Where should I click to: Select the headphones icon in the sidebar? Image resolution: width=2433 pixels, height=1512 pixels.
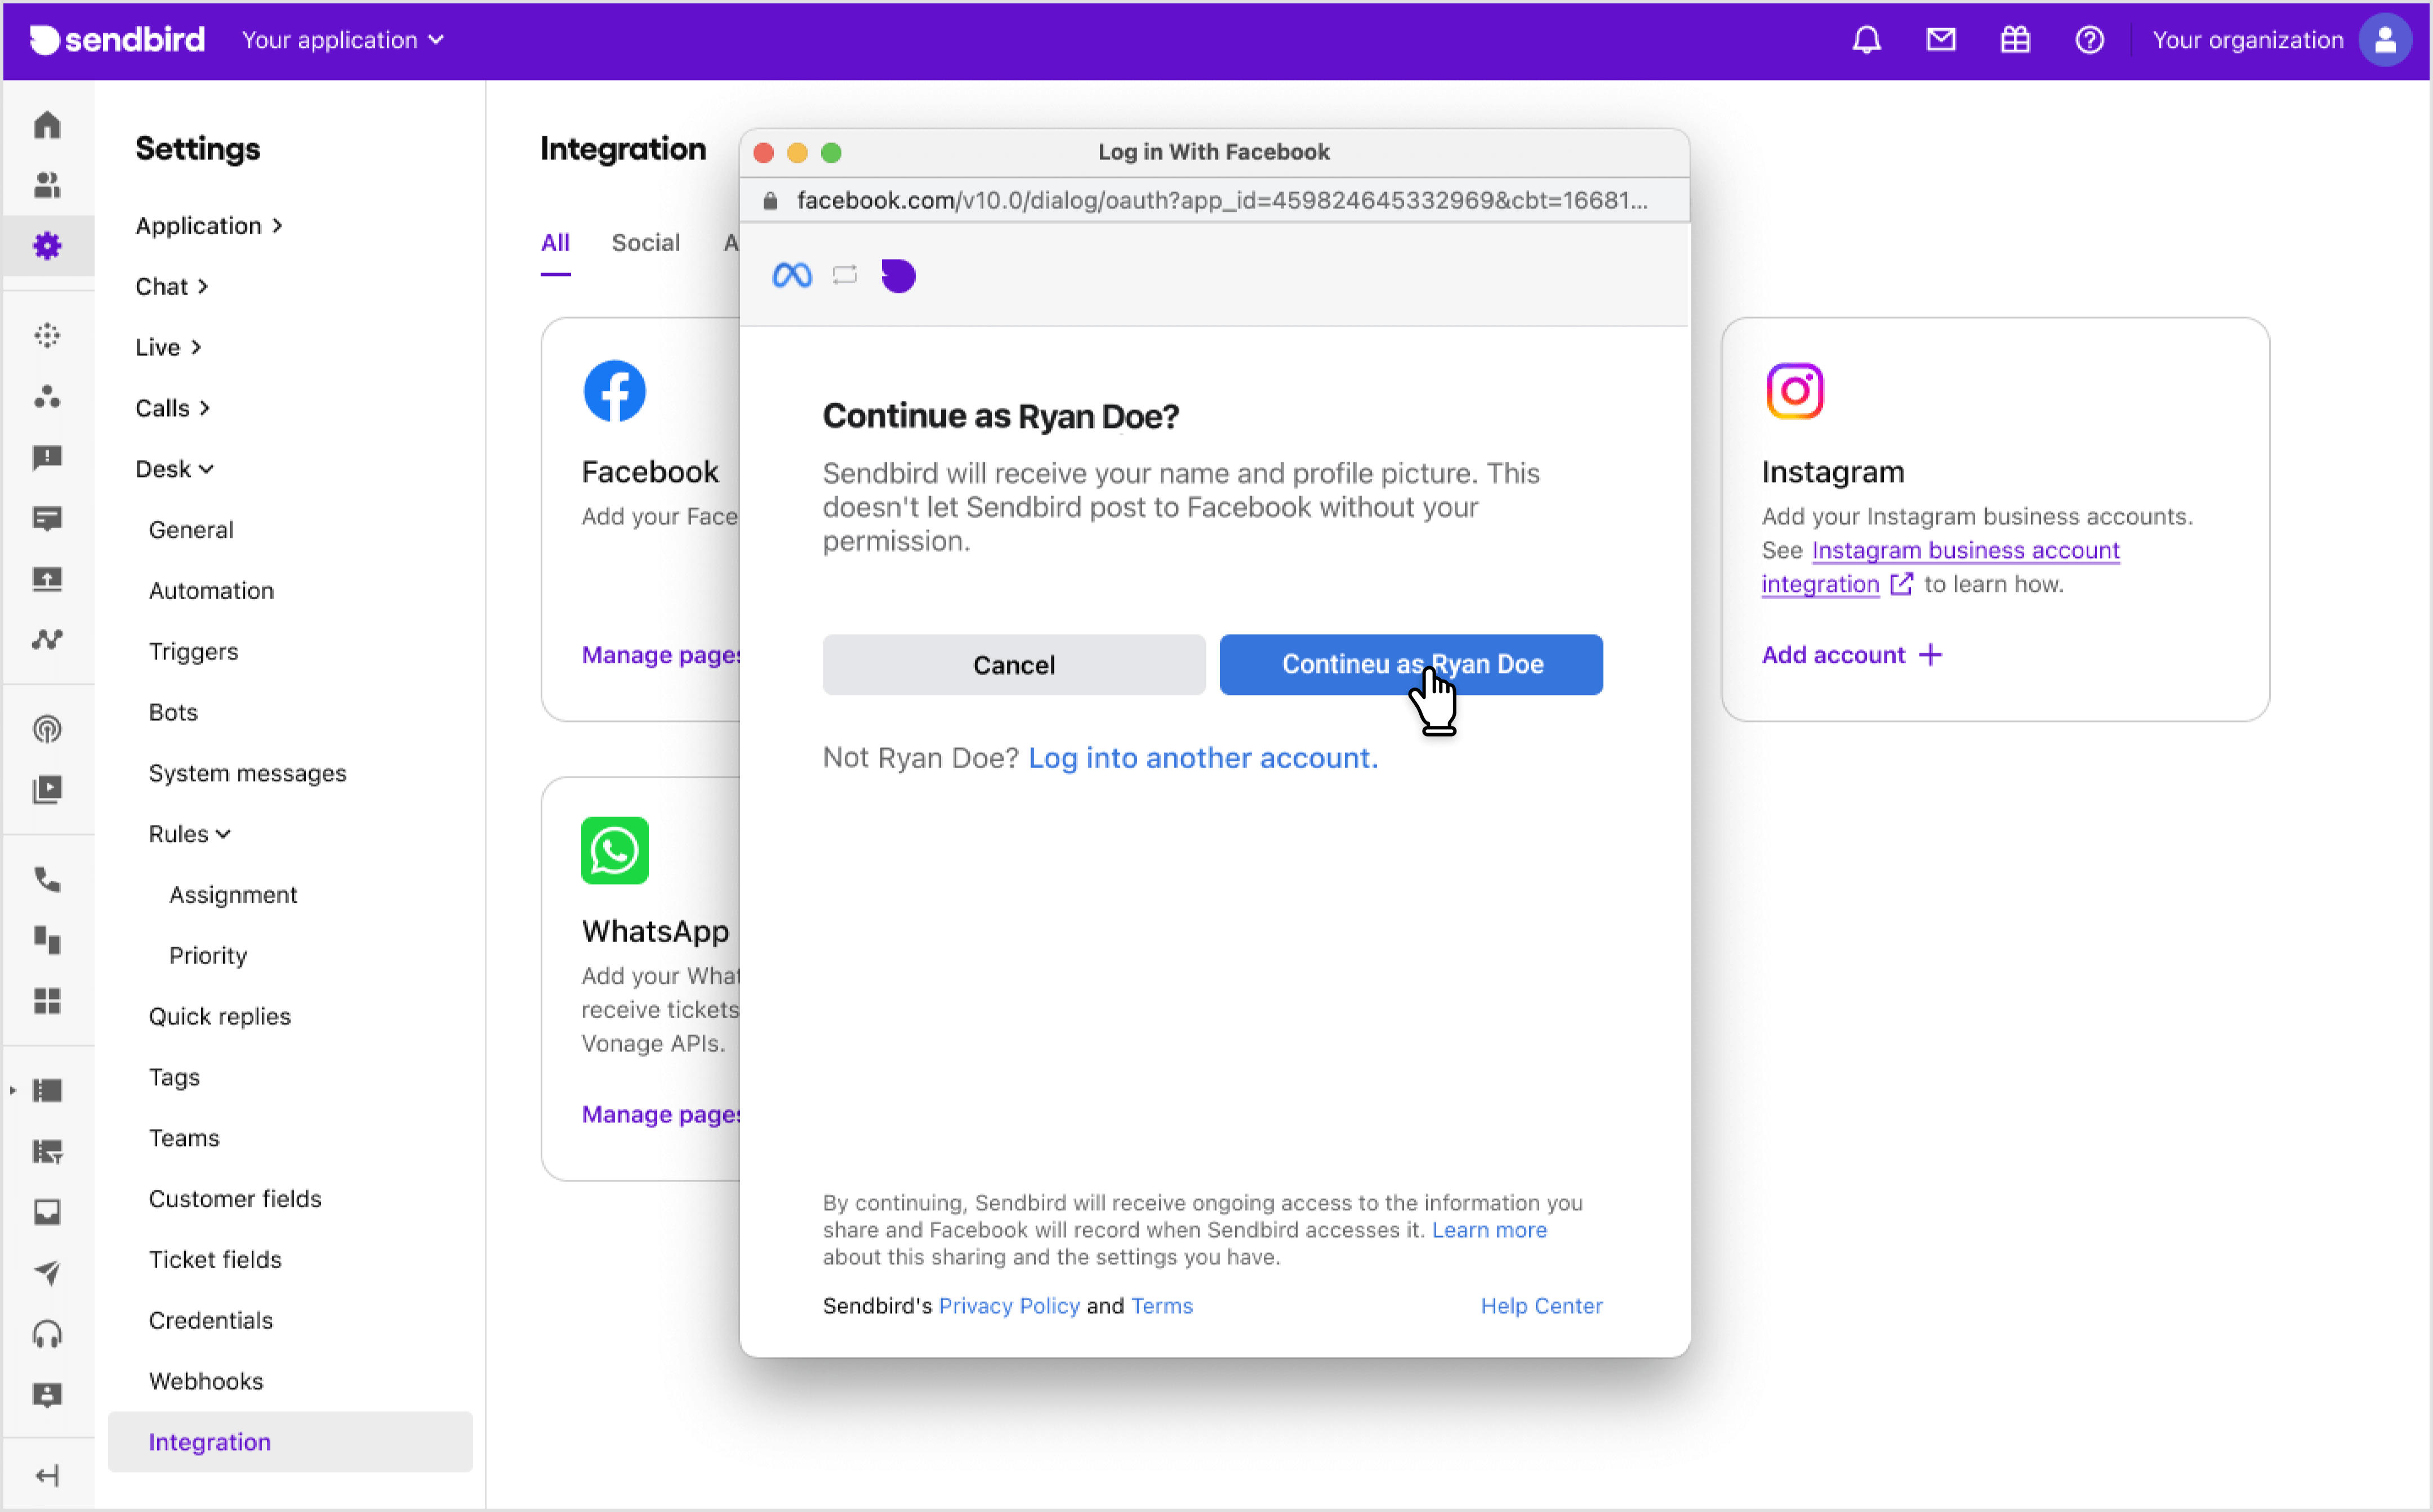coord(46,1334)
